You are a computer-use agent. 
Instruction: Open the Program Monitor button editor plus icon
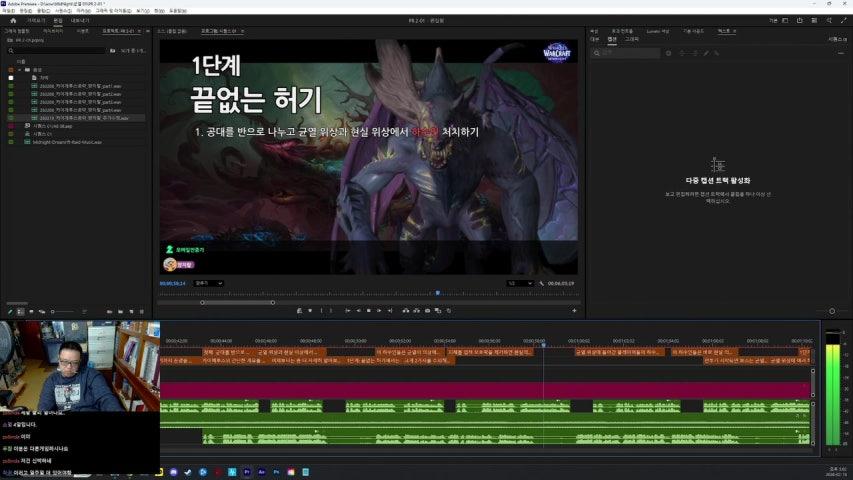(574, 311)
